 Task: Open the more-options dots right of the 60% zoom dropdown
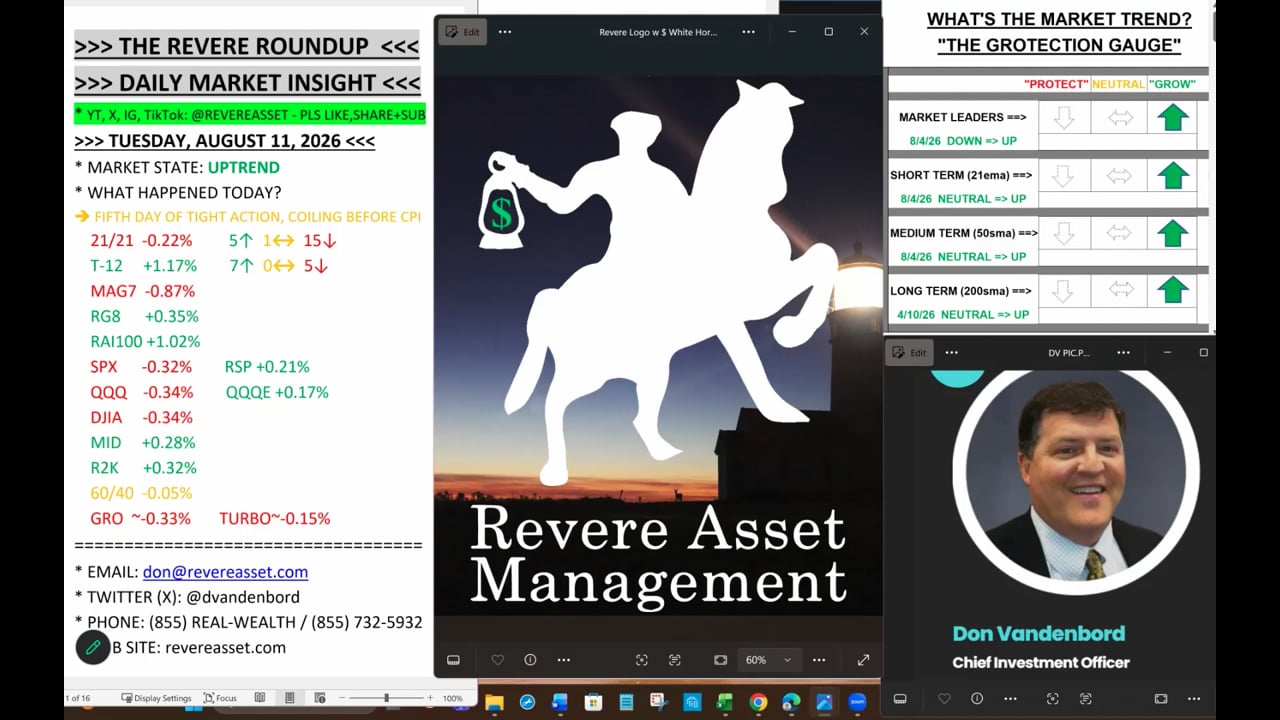click(819, 660)
